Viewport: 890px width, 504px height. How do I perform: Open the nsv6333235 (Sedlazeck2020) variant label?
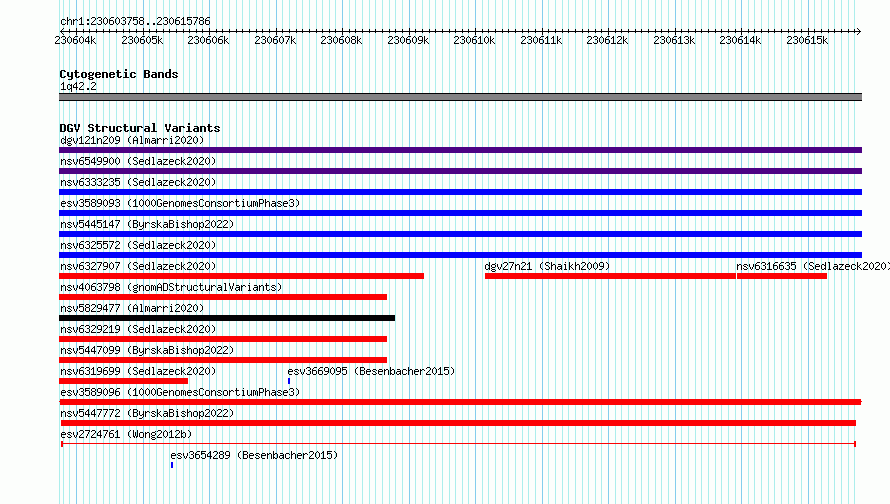pos(138,182)
